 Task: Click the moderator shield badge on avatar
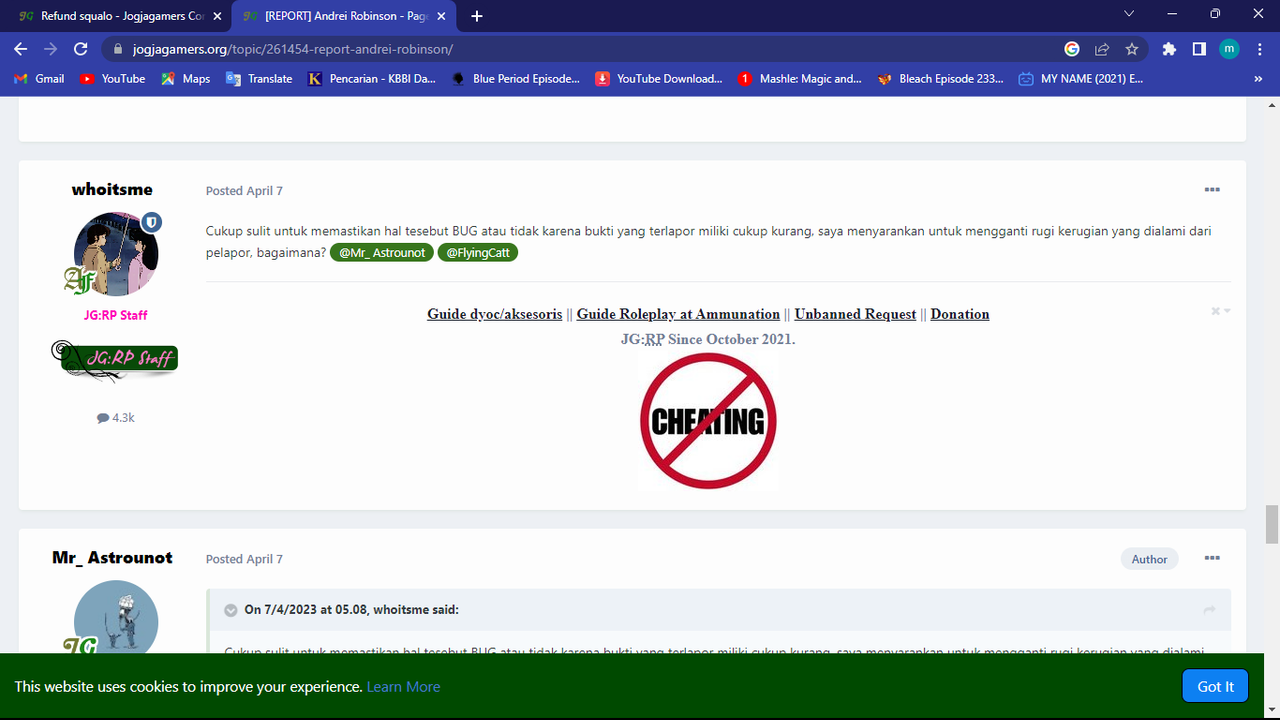pos(152,222)
